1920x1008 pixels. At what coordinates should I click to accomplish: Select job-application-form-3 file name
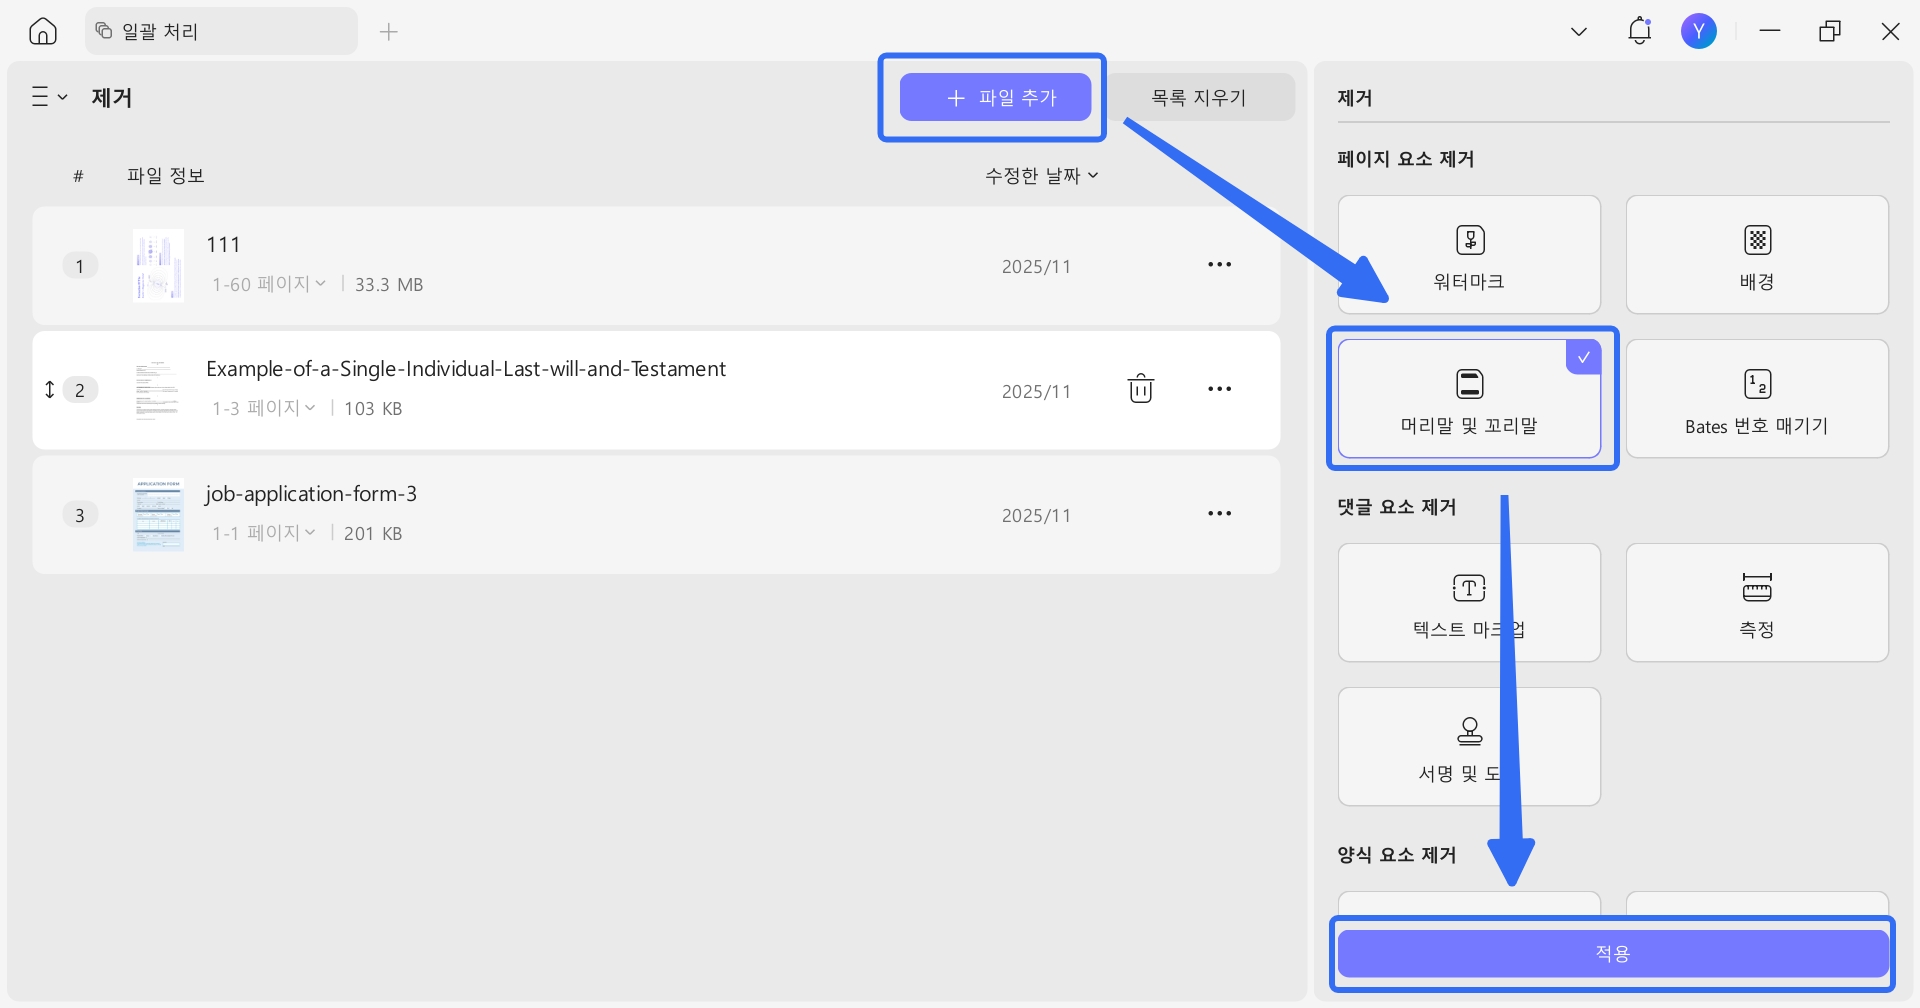(311, 494)
